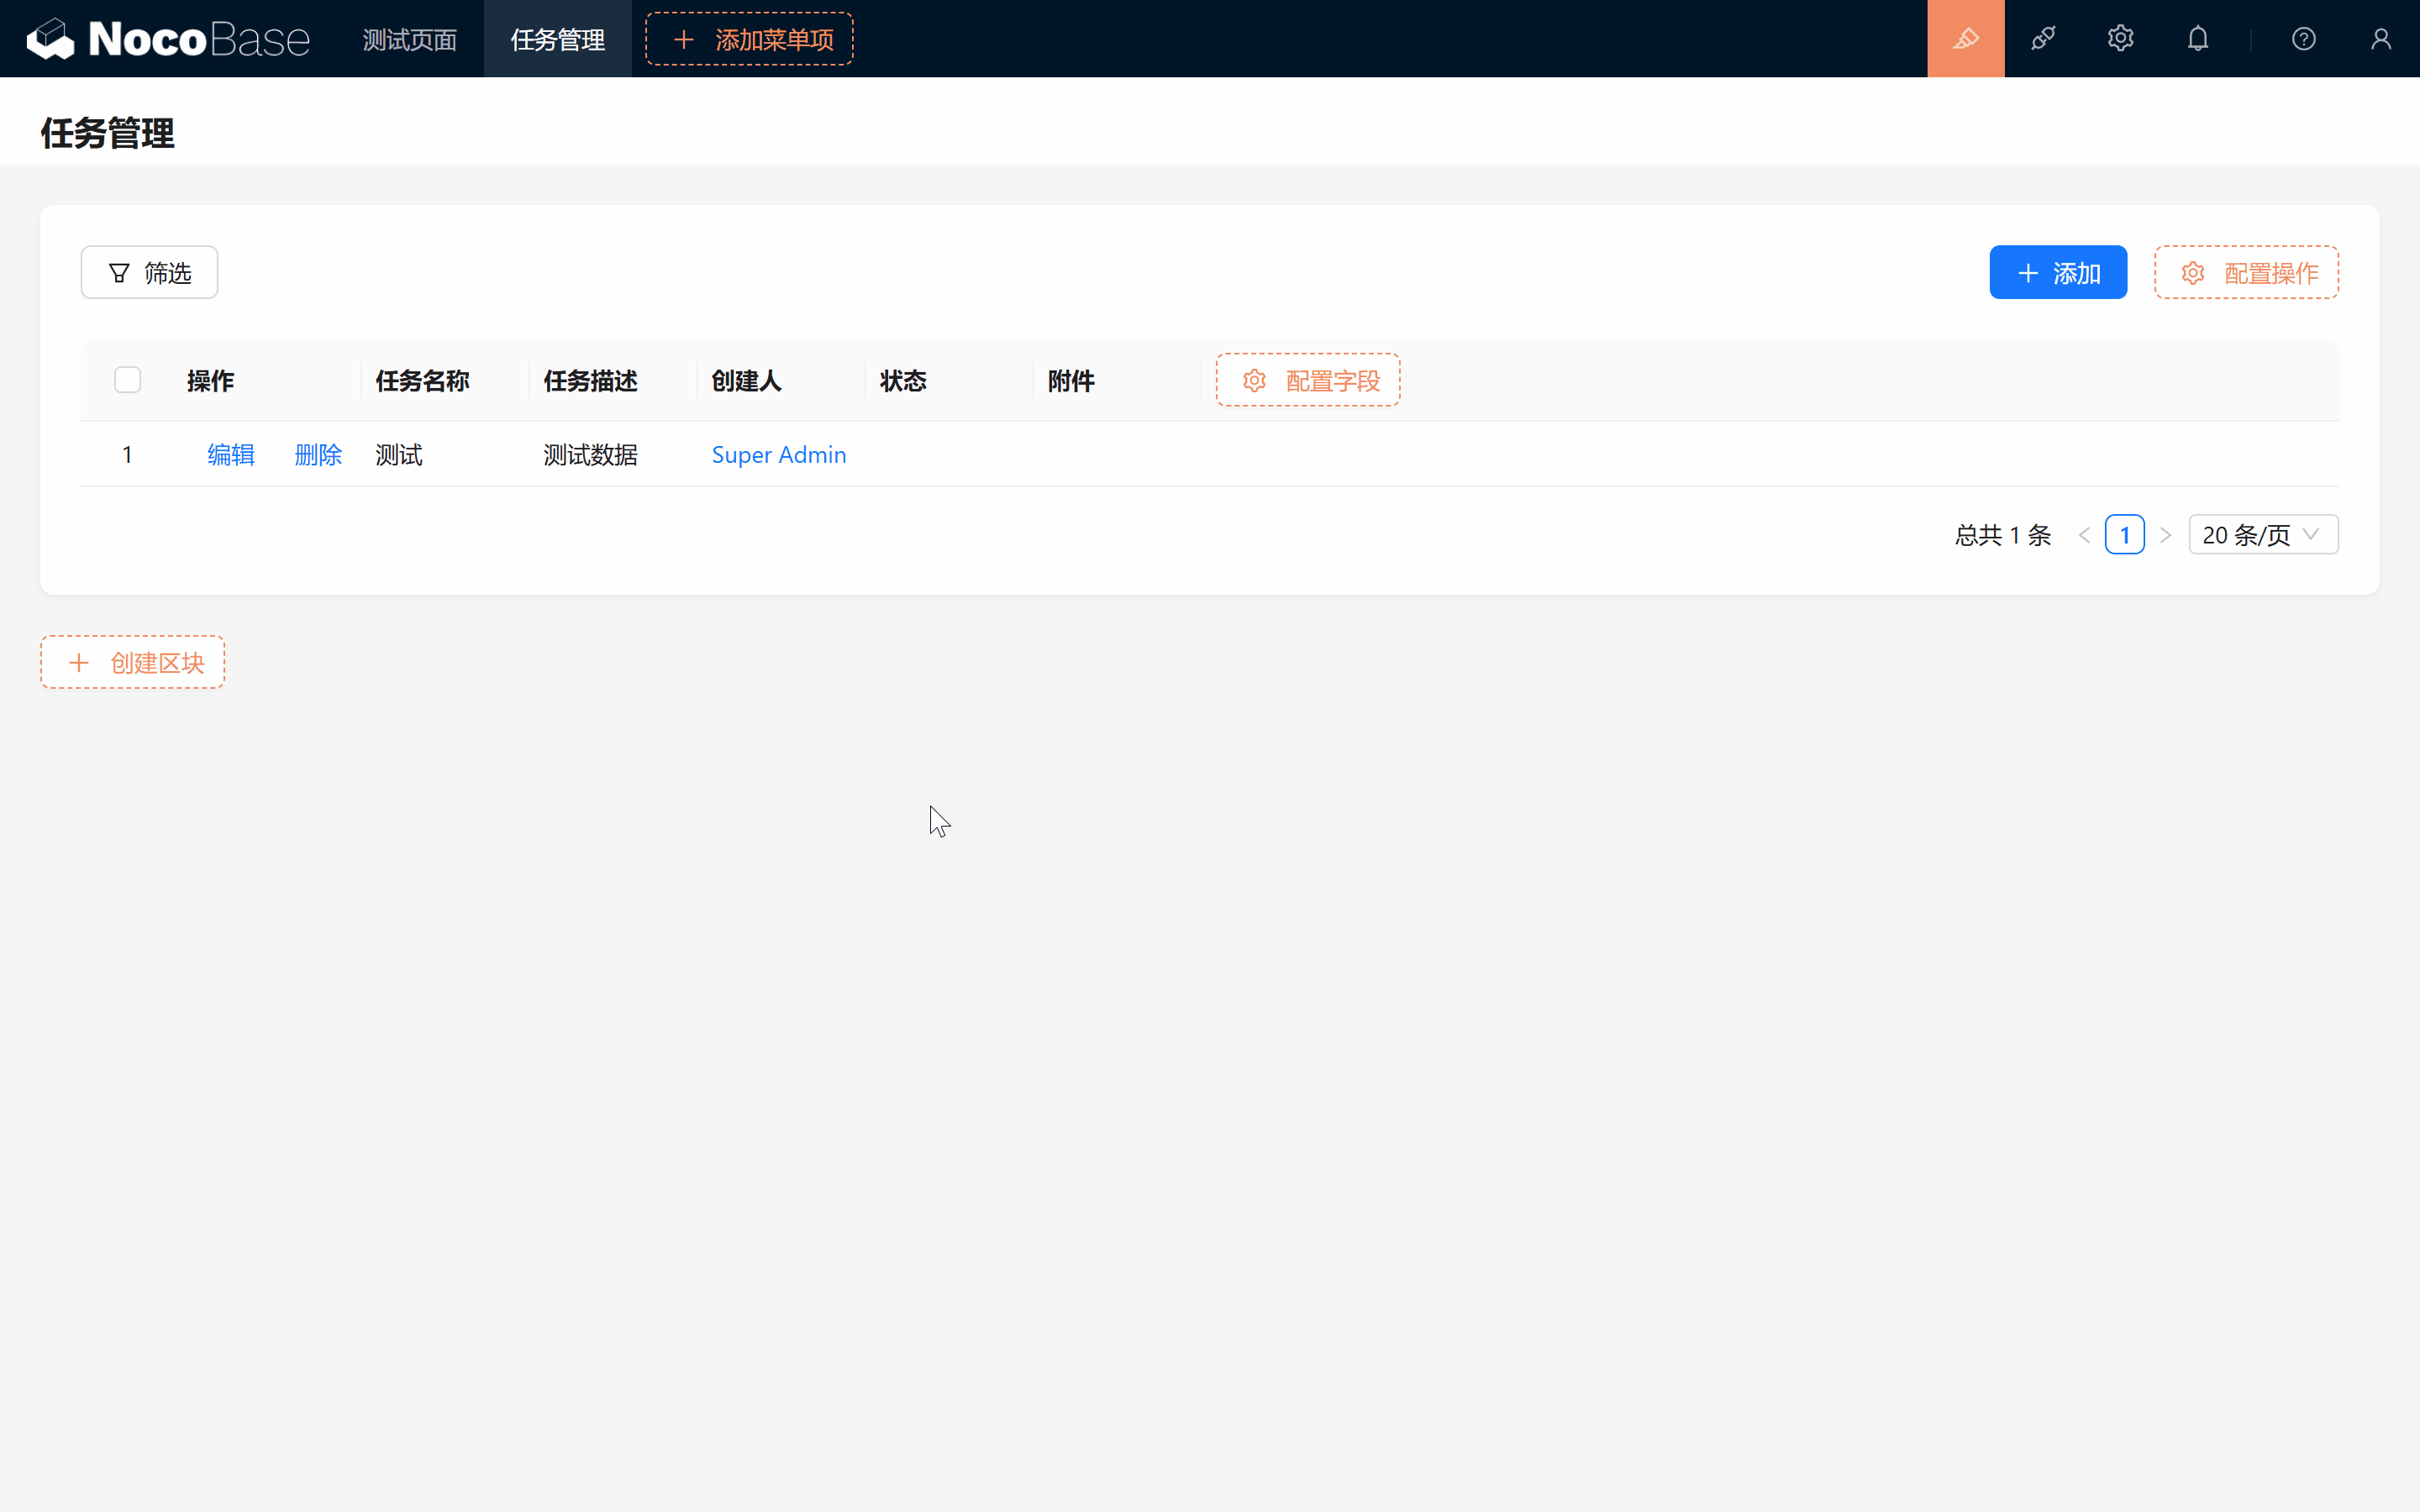Enable the 筛选 filter toggle
This screenshot has height=1512, width=2420.
point(148,272)
